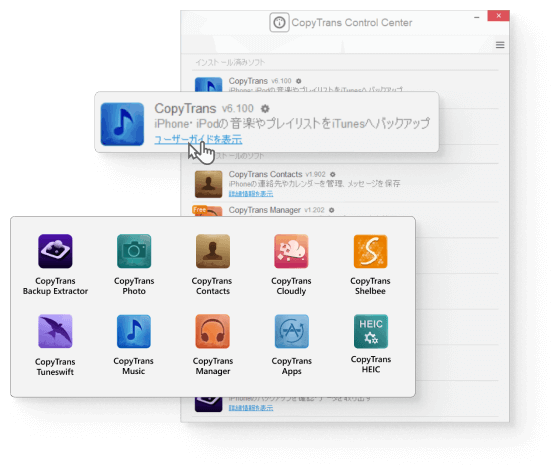Click the Free CopyTrans Manager list icon
The width and height of the screenshot is (560, 473).
(207, 211)
